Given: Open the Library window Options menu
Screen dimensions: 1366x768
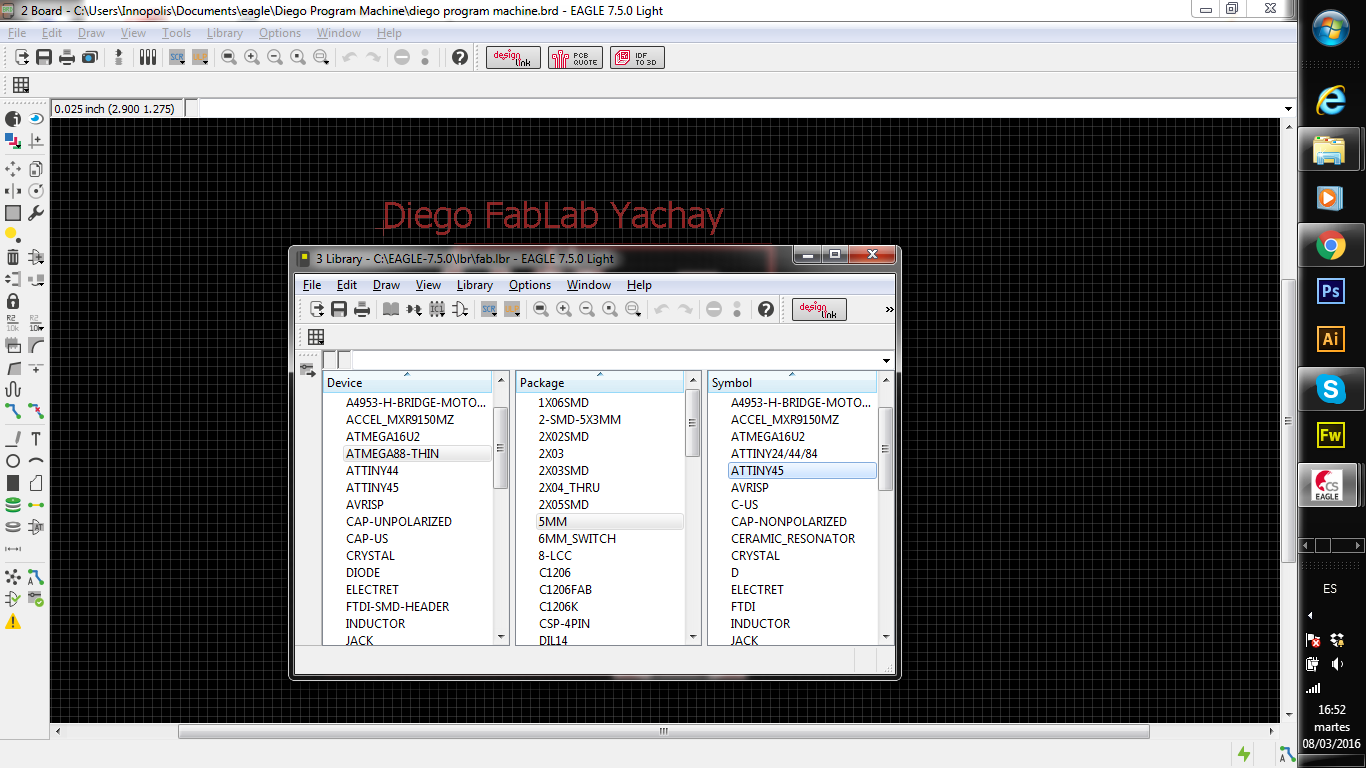Looking at the screenshot, I should [x=530, y=285].
